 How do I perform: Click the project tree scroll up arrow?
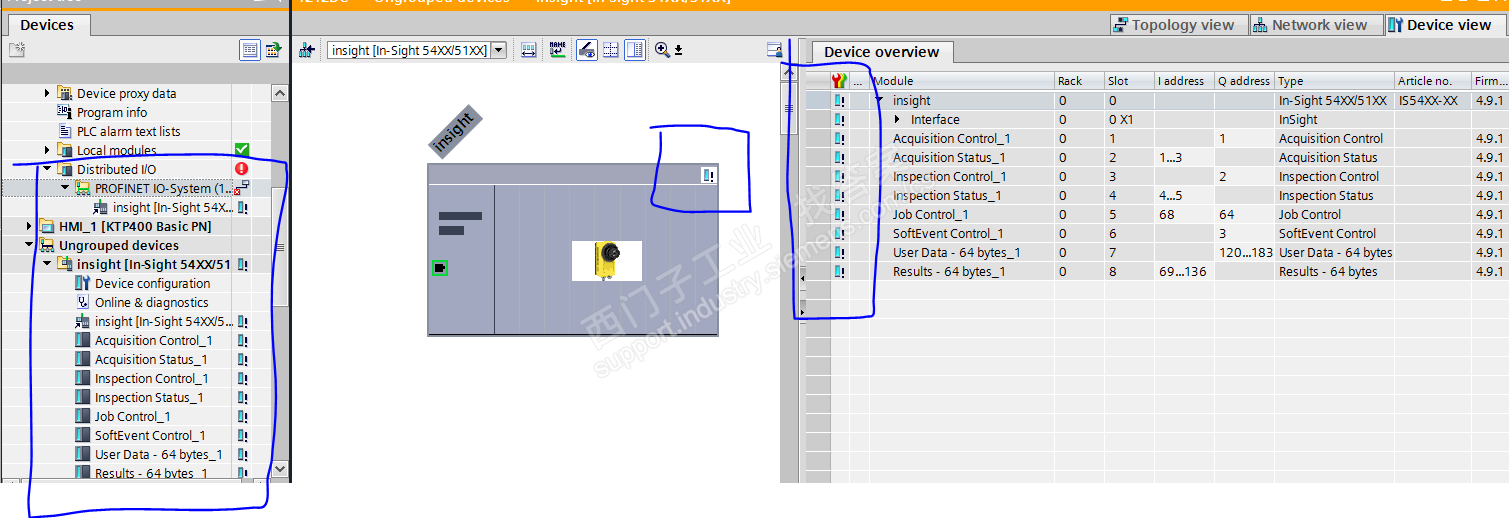279,93
